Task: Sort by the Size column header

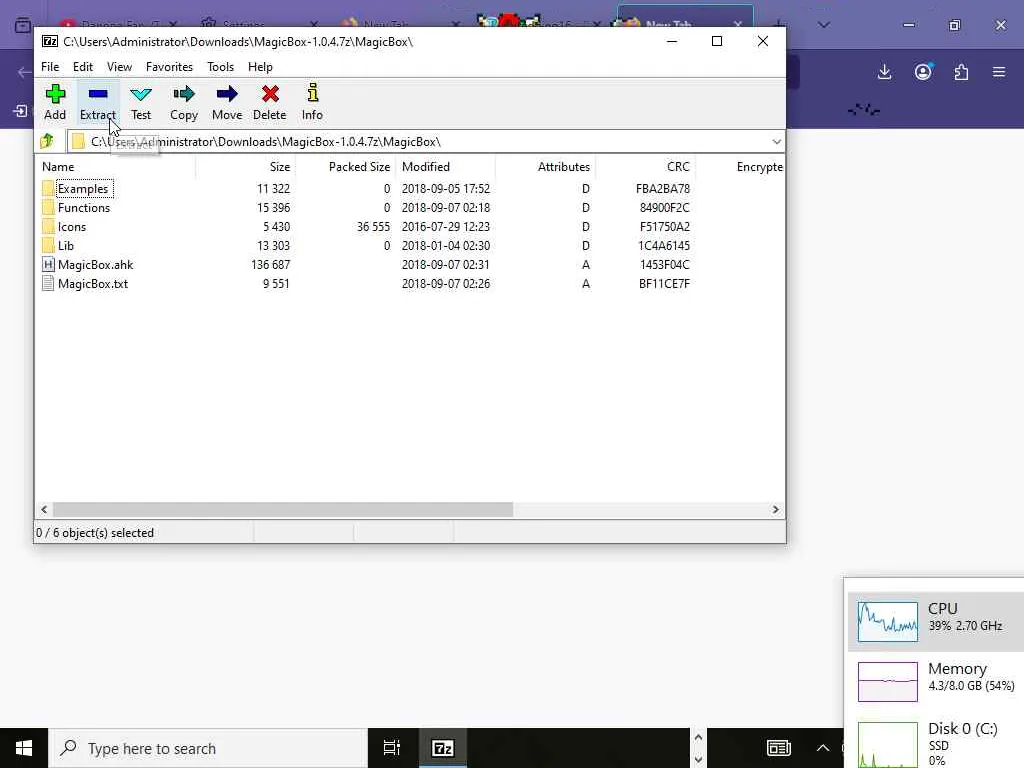Action: [246, 167]
